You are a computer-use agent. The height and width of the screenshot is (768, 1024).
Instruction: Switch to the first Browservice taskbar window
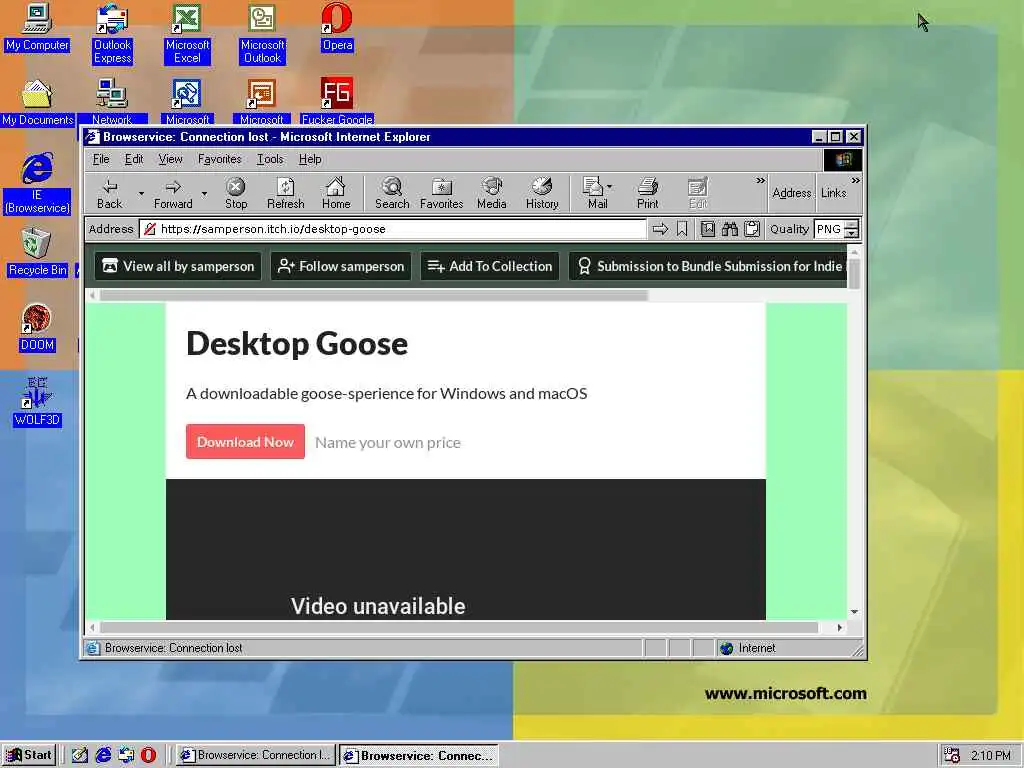pos(255,755)
